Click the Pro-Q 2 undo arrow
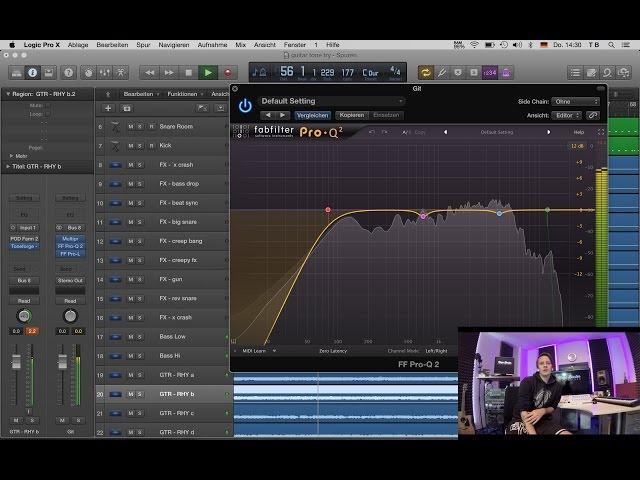Image resolution: width=640 pixels, height=480 pixels. pos(371,132)
